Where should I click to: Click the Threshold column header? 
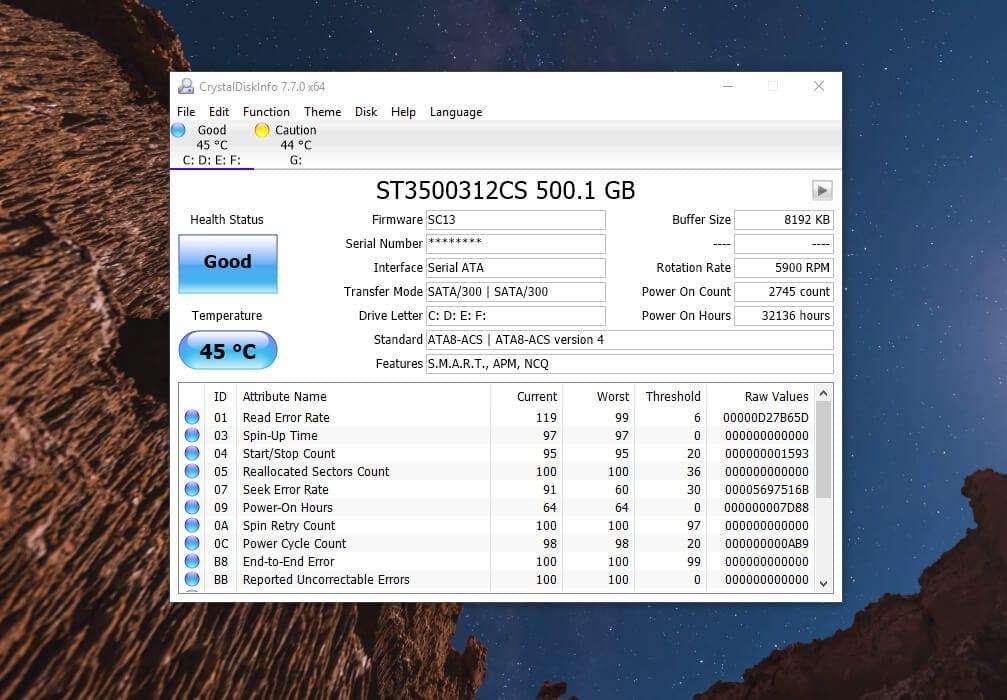[x=670, y=397]
